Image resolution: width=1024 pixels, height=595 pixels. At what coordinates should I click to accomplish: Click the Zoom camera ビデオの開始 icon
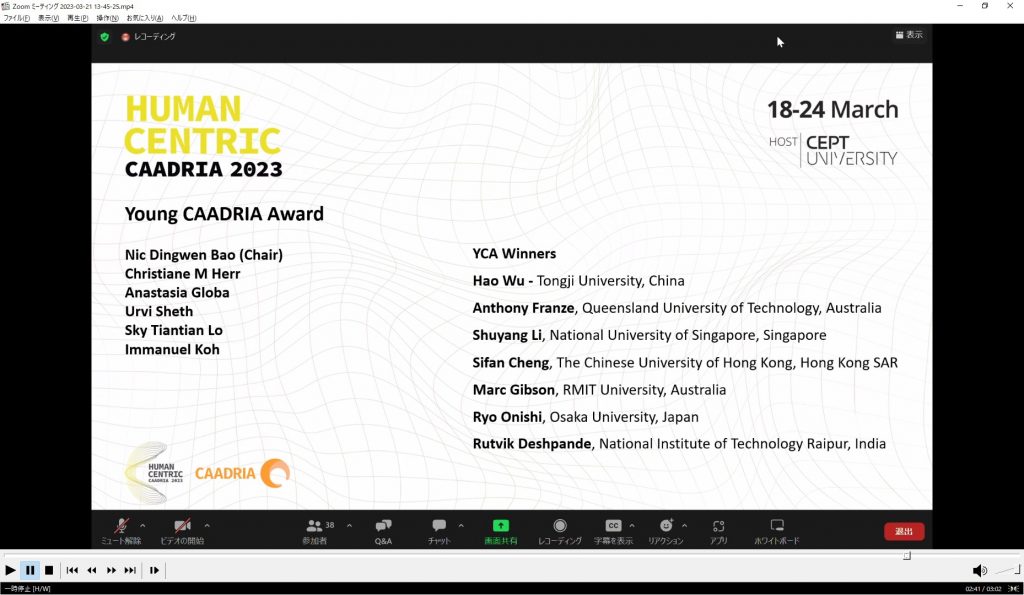182,525
